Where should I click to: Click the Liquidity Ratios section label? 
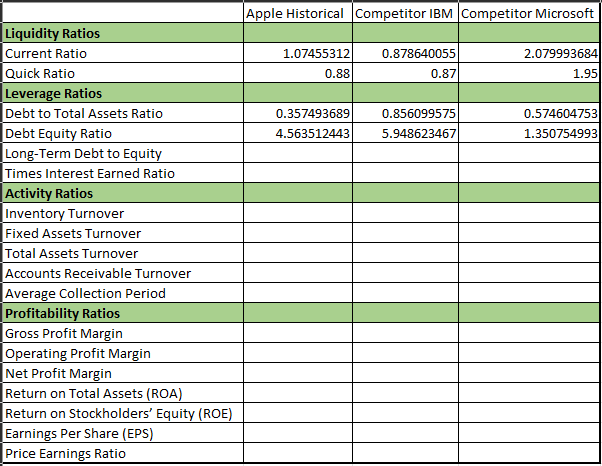52,34
